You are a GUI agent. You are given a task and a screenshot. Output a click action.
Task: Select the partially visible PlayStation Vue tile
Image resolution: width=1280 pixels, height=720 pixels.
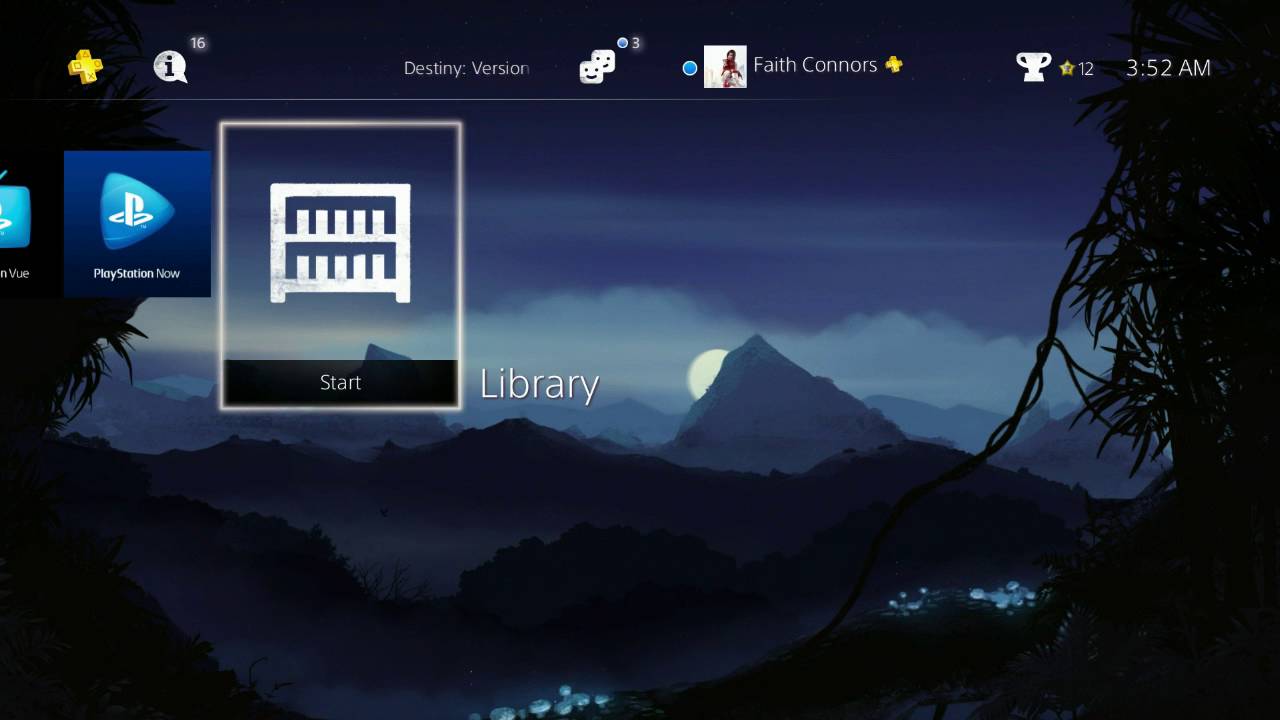tap(15, 224)
